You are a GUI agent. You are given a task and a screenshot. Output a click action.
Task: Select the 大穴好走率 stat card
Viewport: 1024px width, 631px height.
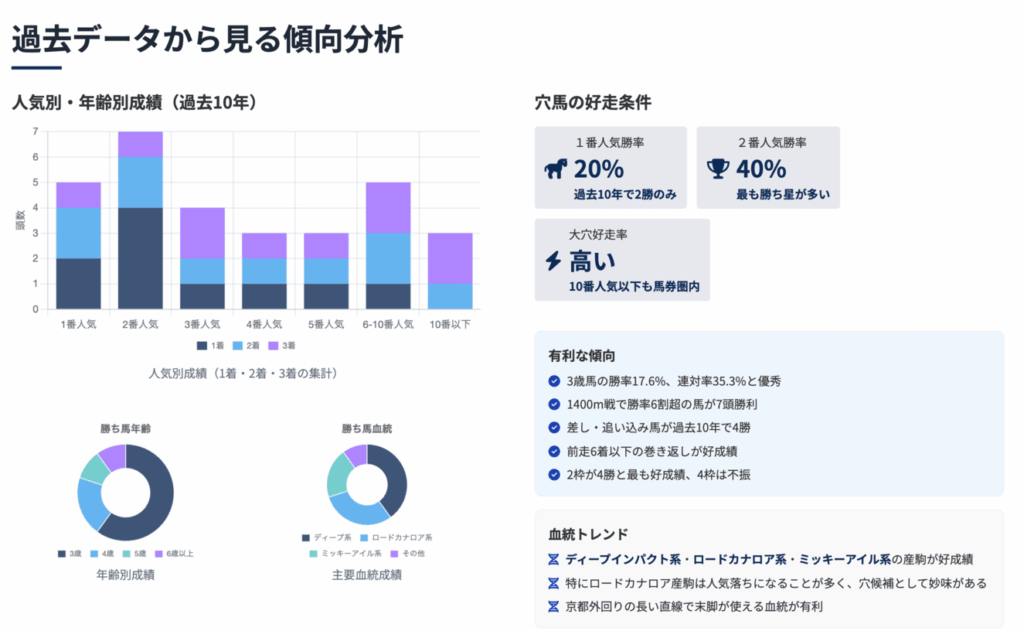tap(622, 260)
